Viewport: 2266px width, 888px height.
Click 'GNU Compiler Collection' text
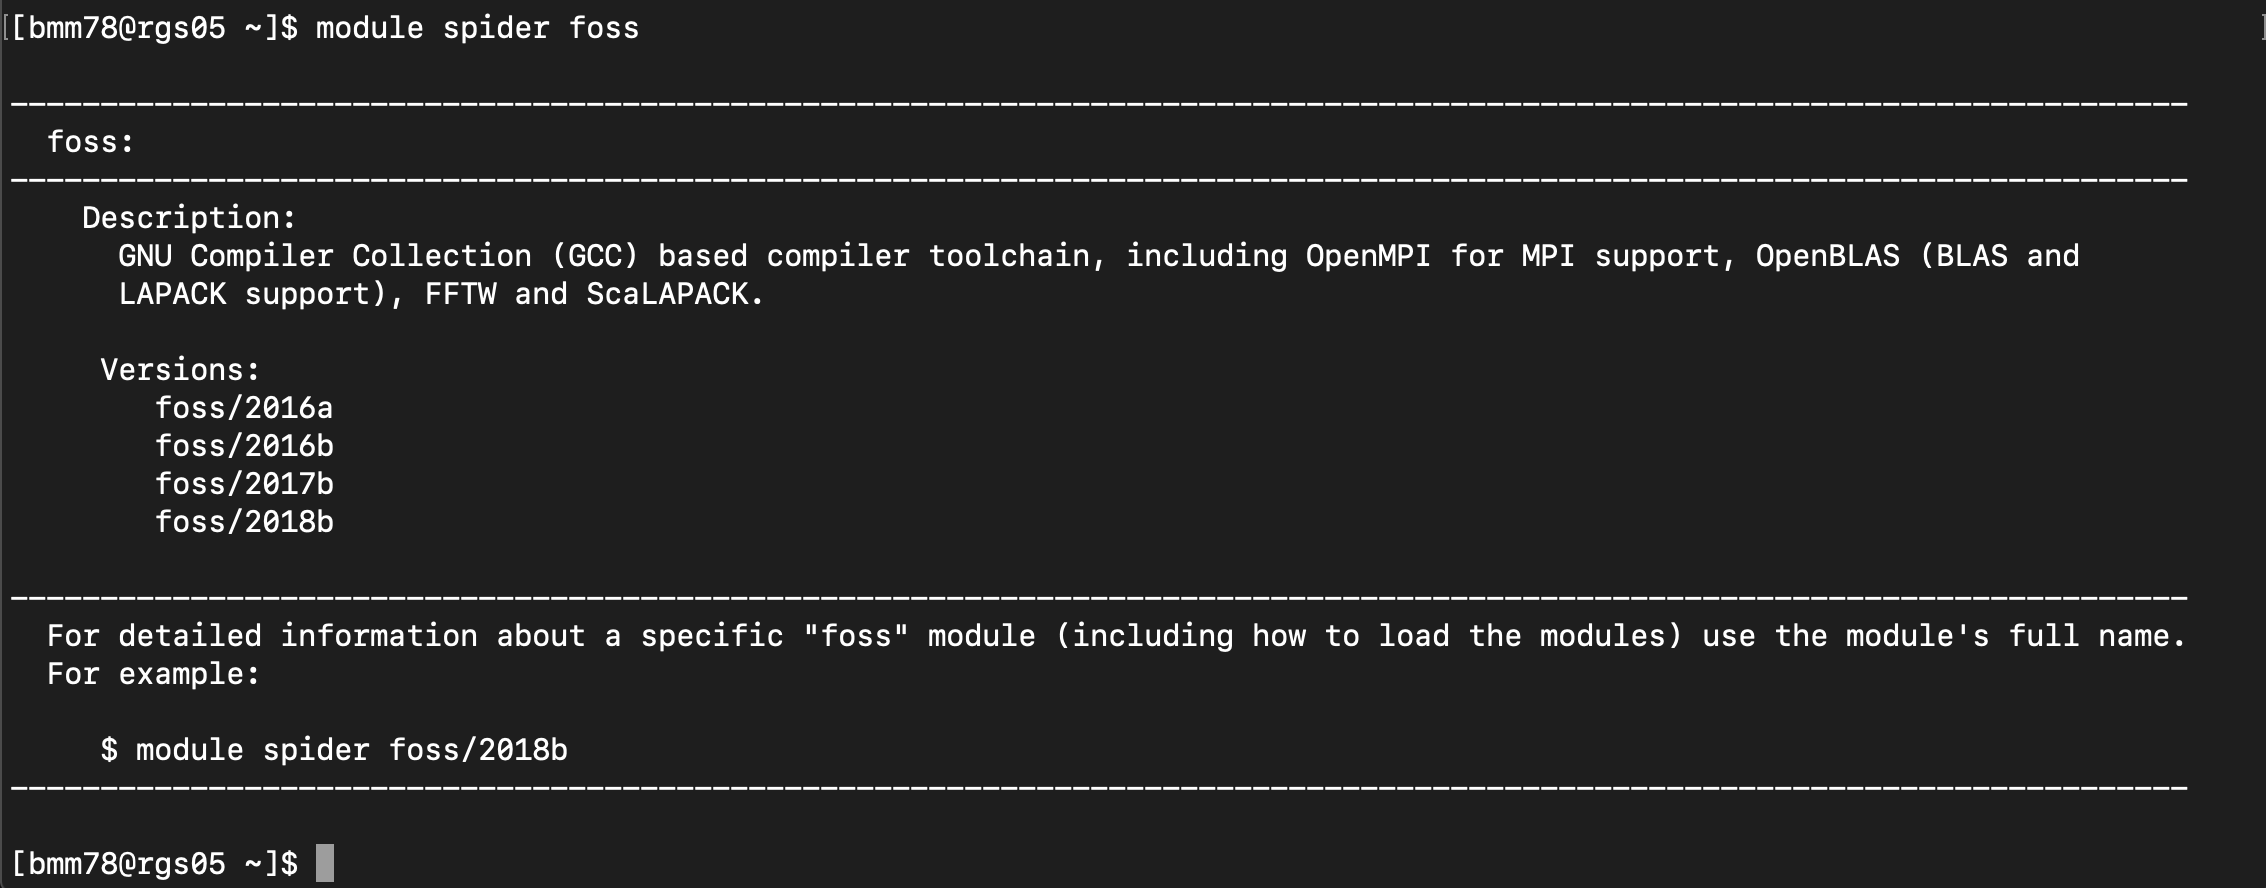coord(325,256)
